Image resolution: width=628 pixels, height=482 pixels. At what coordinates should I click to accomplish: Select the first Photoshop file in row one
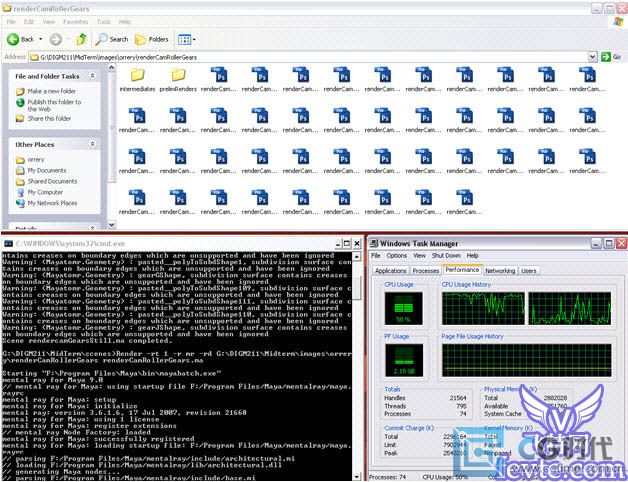pos(219,75)
